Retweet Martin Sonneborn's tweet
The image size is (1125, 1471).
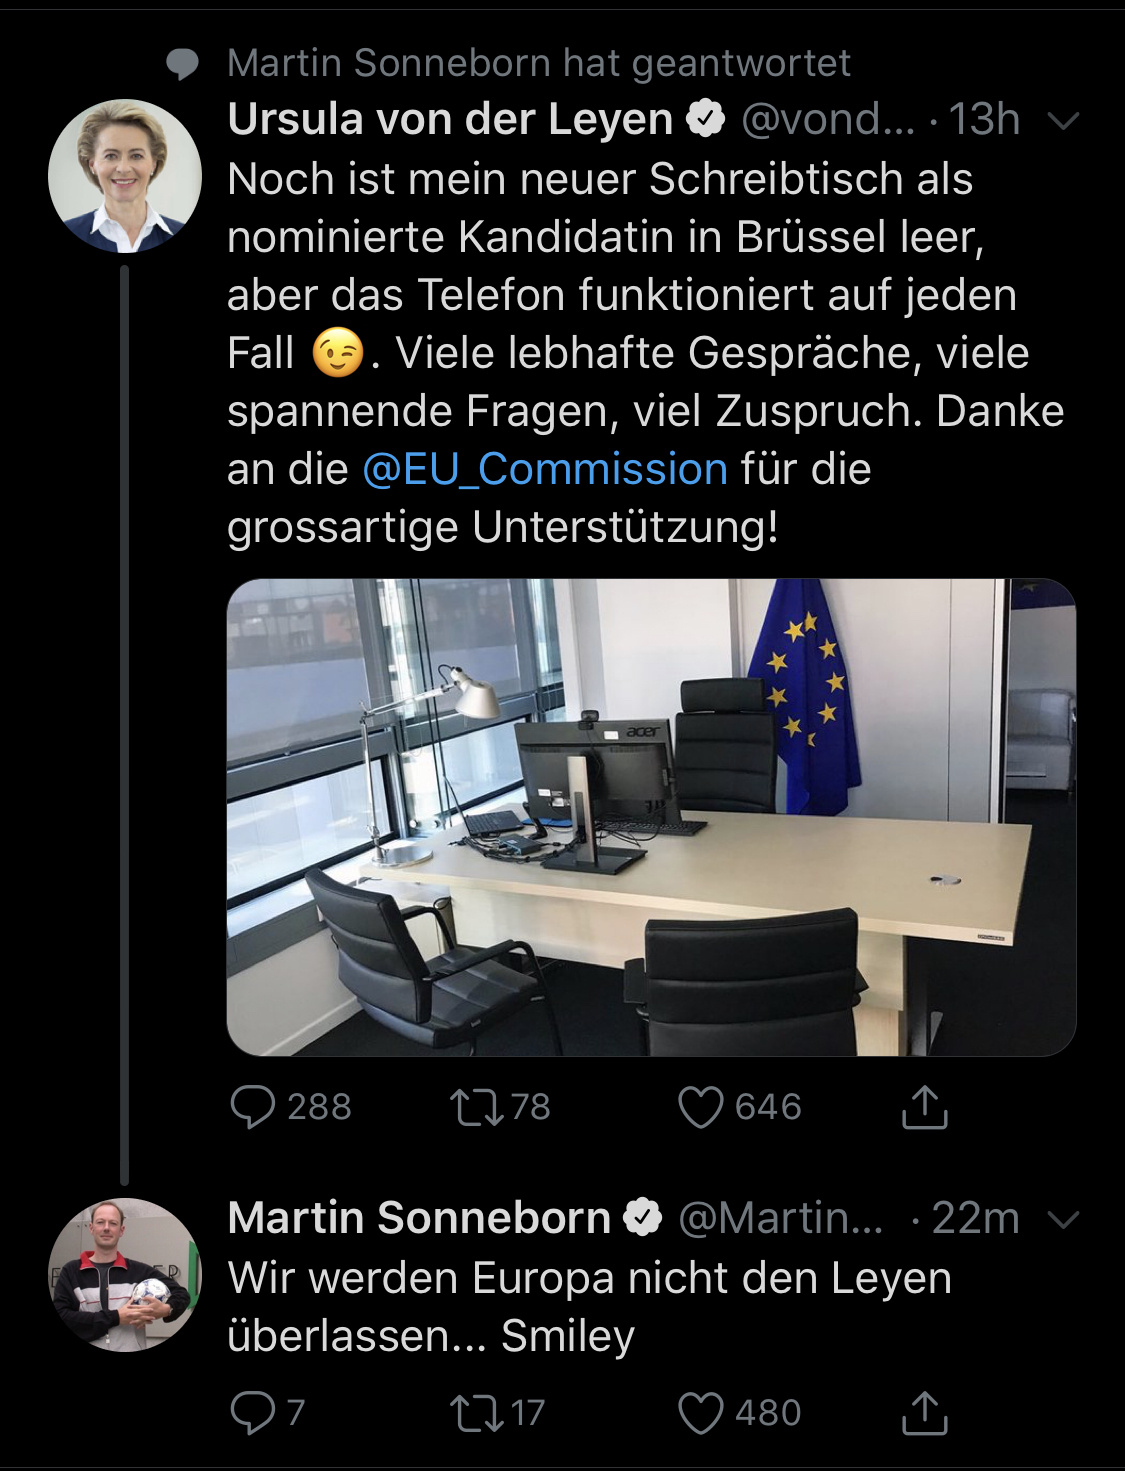pos(476,1412)
